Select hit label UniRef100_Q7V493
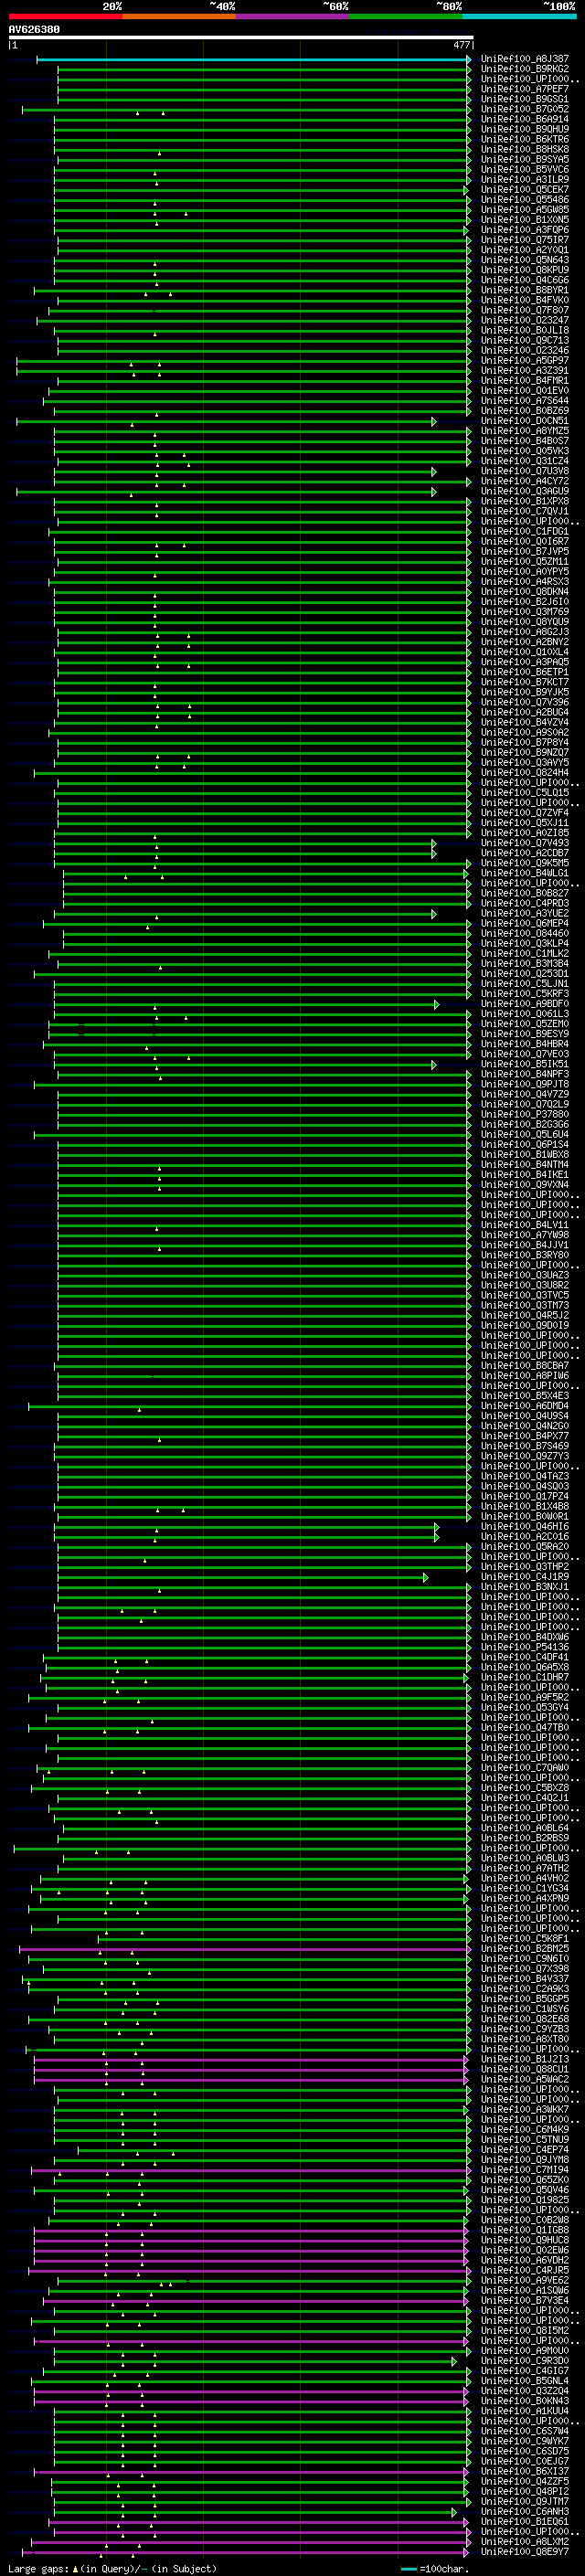 [525, 843]
